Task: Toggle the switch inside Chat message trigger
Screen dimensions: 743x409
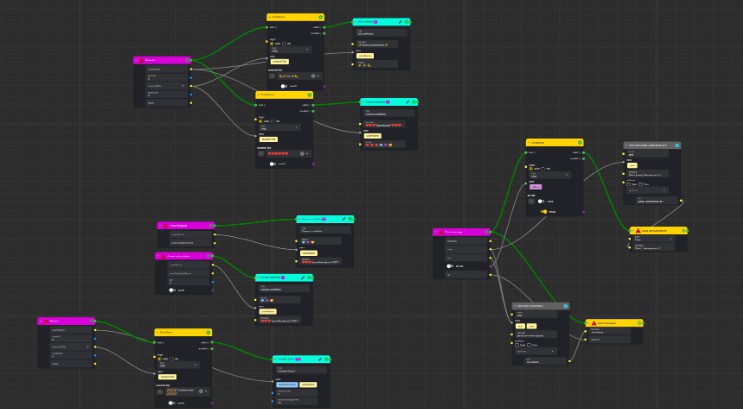Action: pos(450,266)
